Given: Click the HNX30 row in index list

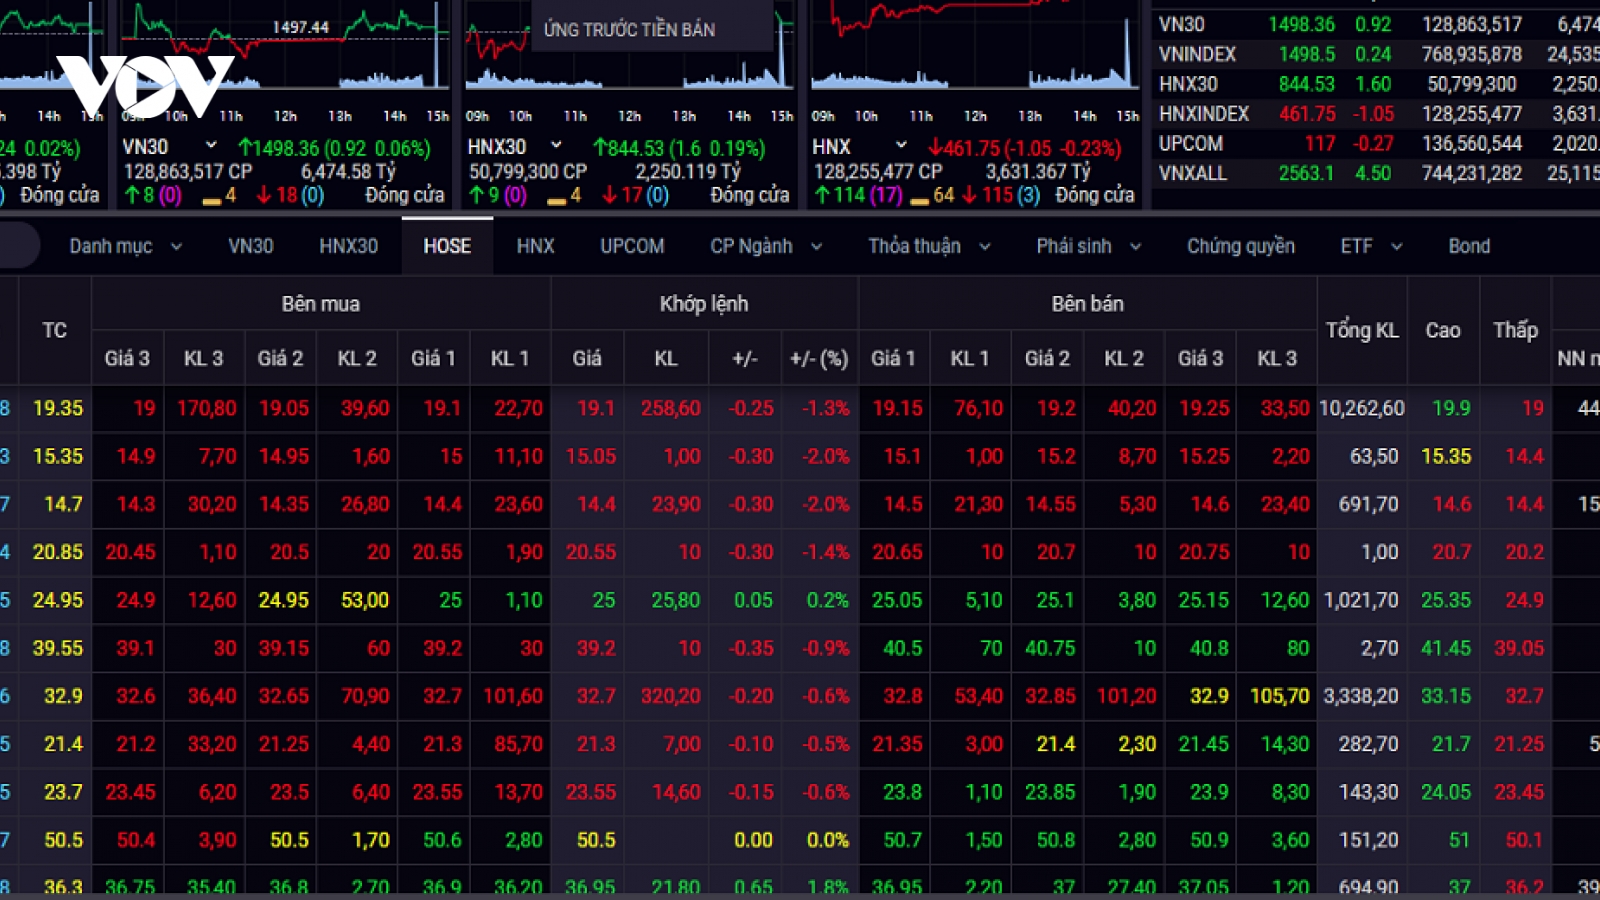Looking at the screenshot, I should click(1378, 84).
